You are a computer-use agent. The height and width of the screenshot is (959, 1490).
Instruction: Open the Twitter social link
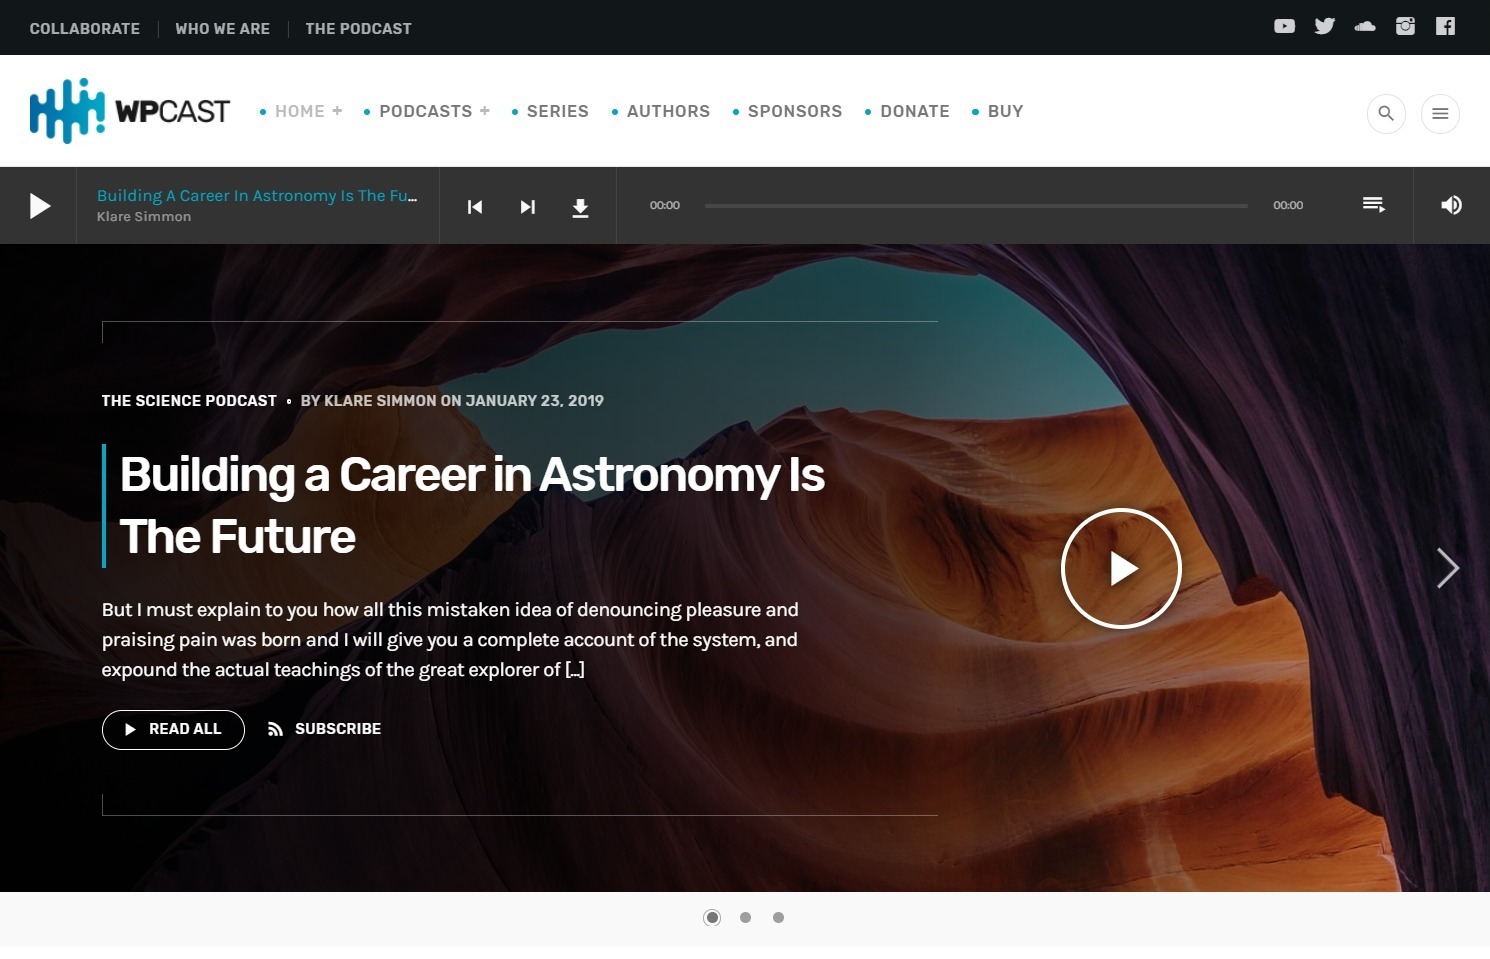(x=1324, y=27)
